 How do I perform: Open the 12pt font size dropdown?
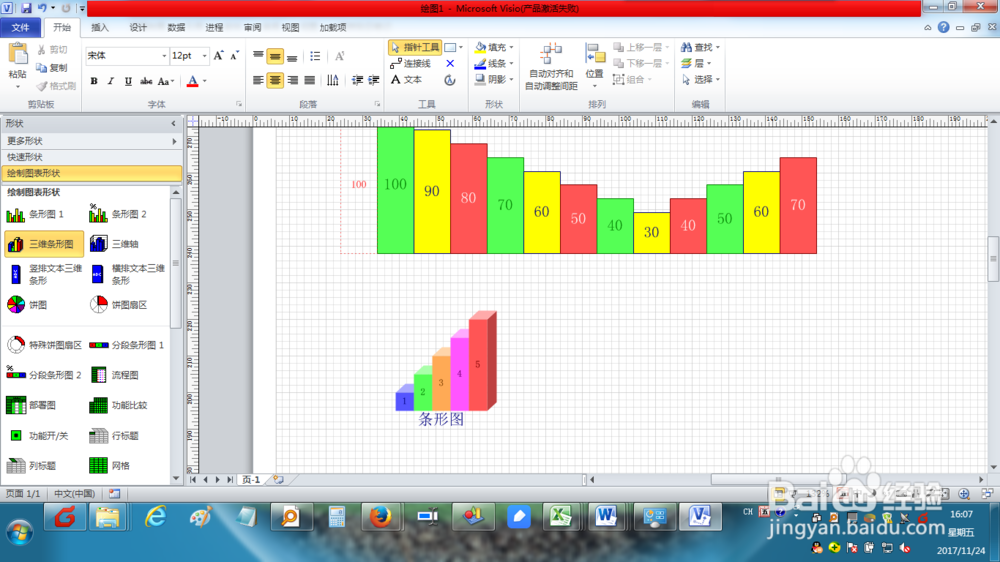204,56
